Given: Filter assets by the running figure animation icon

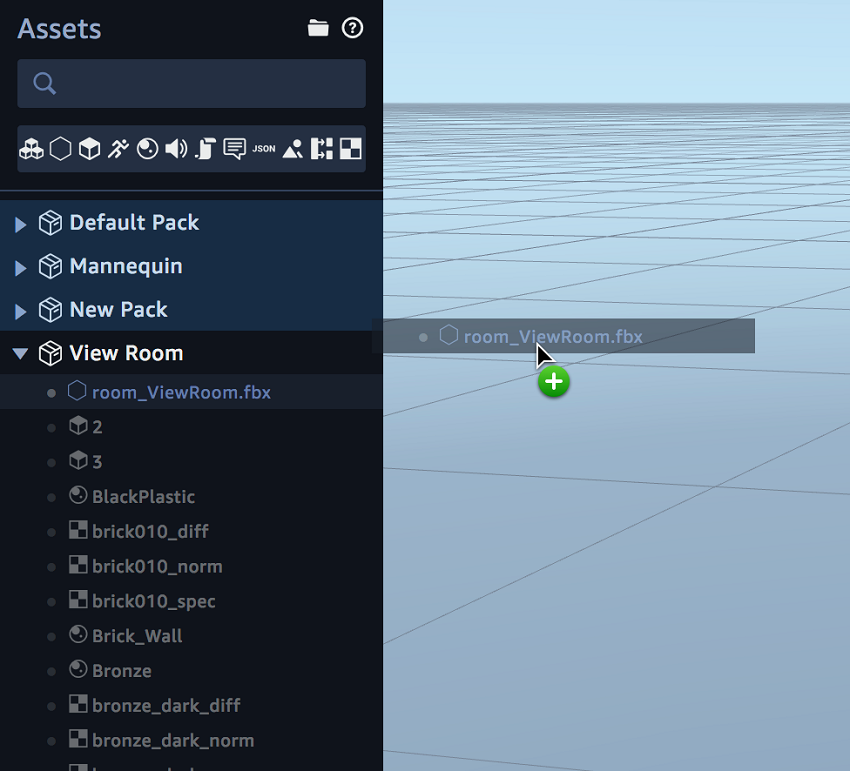Looking at the screenshot, I should coord(119,149).
